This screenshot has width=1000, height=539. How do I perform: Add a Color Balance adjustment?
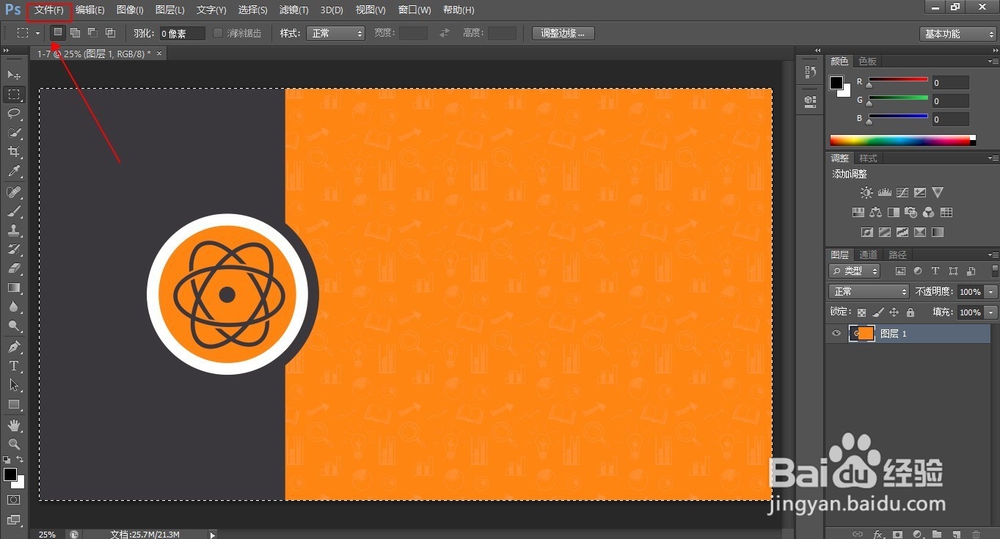coord(876,212)
